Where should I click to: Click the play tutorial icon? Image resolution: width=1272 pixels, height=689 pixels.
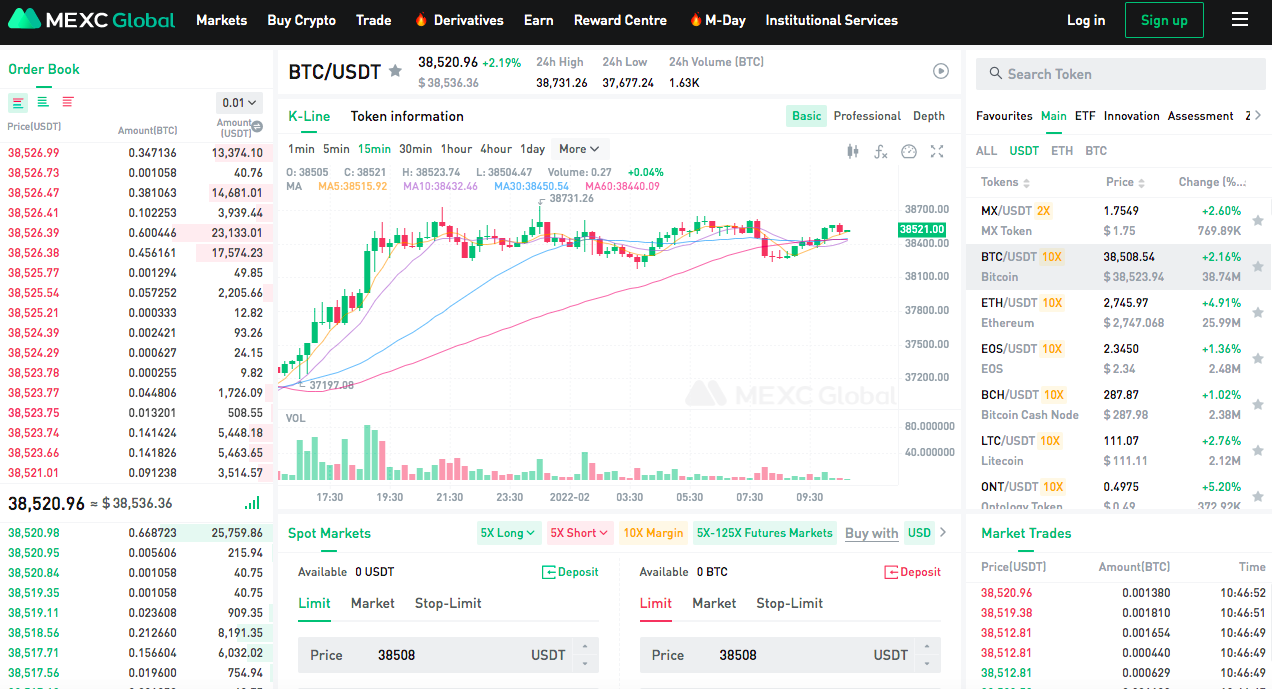(x=941, y=71)
